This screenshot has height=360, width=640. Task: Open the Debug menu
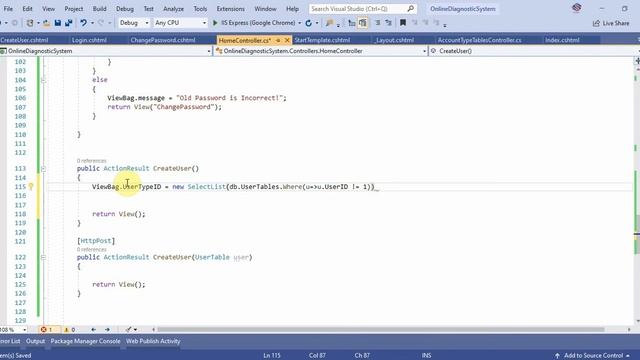(x=124, y=9)
